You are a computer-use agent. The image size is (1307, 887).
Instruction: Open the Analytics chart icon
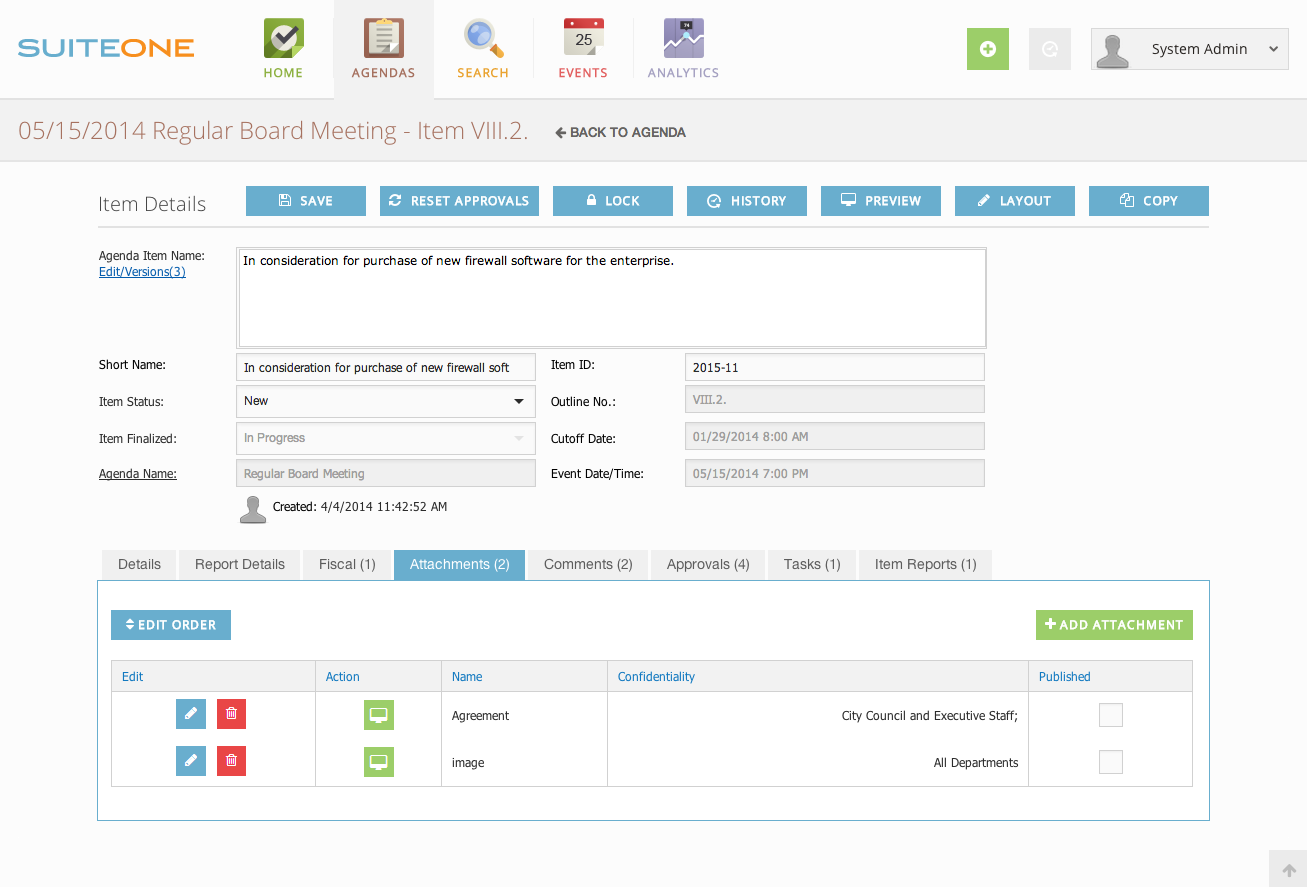click(683, 40)
